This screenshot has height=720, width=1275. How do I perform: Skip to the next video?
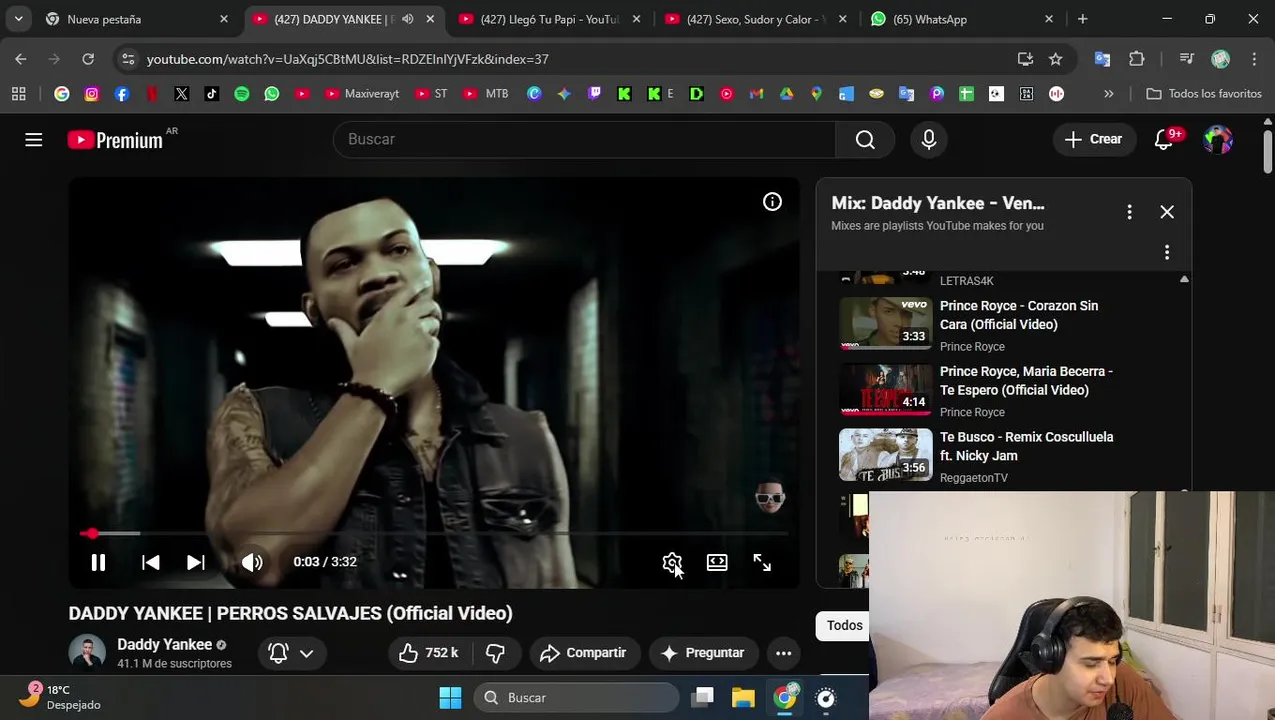point(196,562)
